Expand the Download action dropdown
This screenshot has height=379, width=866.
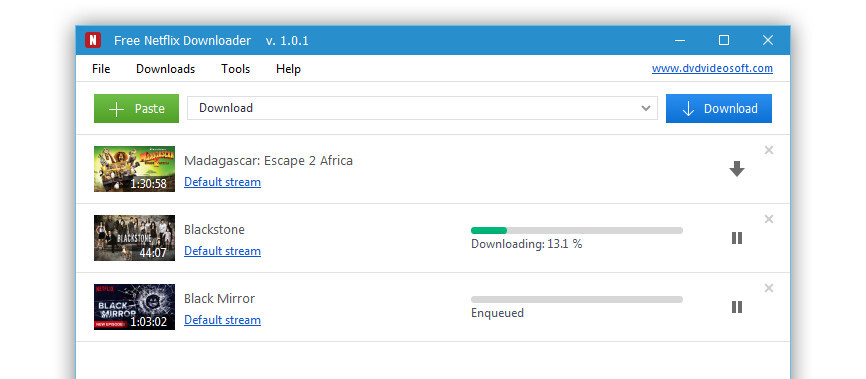pyautogui.click(x=646, y=108)
